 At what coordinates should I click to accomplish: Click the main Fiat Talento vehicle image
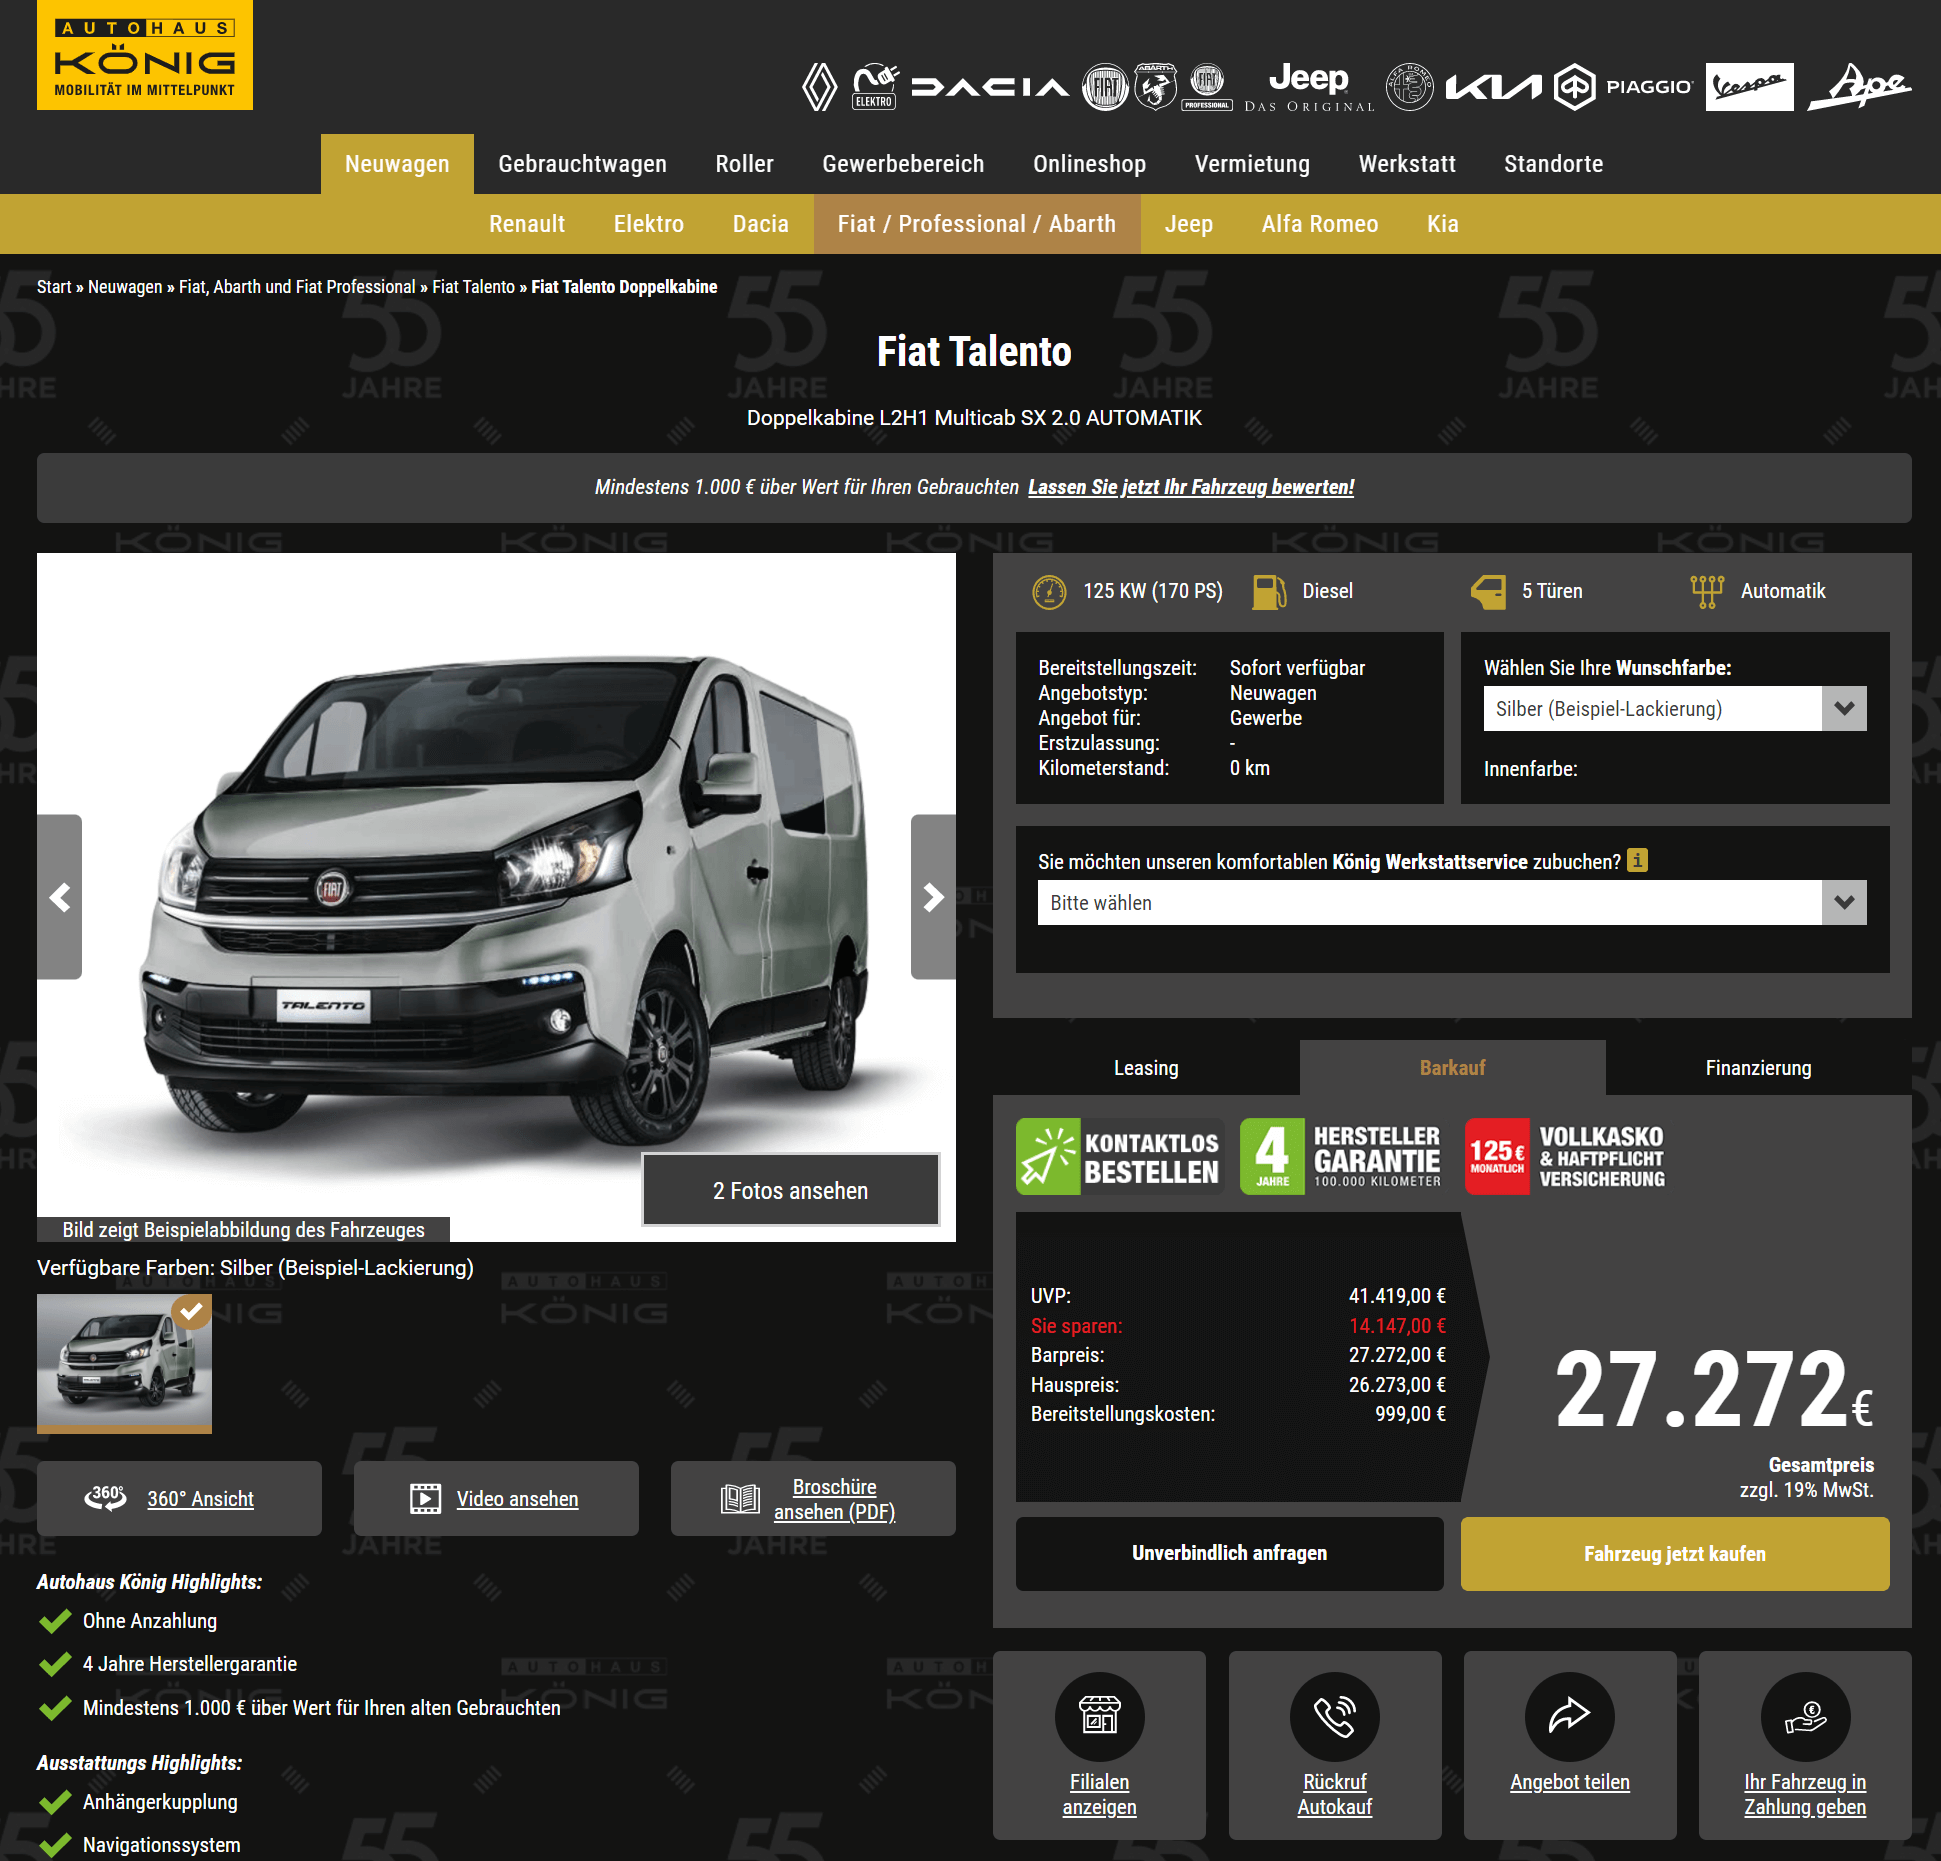pyautogui.click(x=496, y=897)
